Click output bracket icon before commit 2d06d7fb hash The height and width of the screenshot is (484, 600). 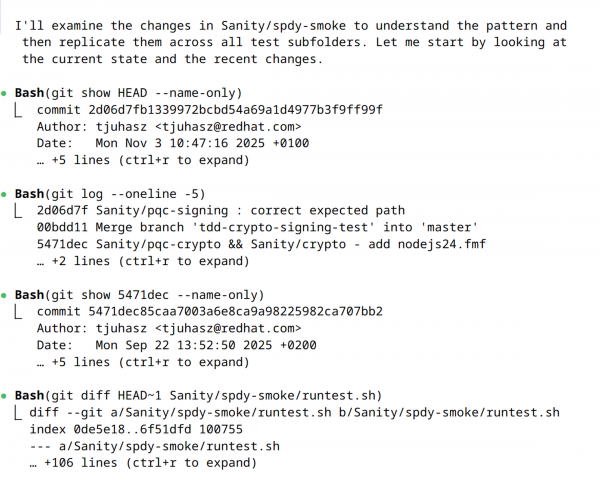[20, 109]
